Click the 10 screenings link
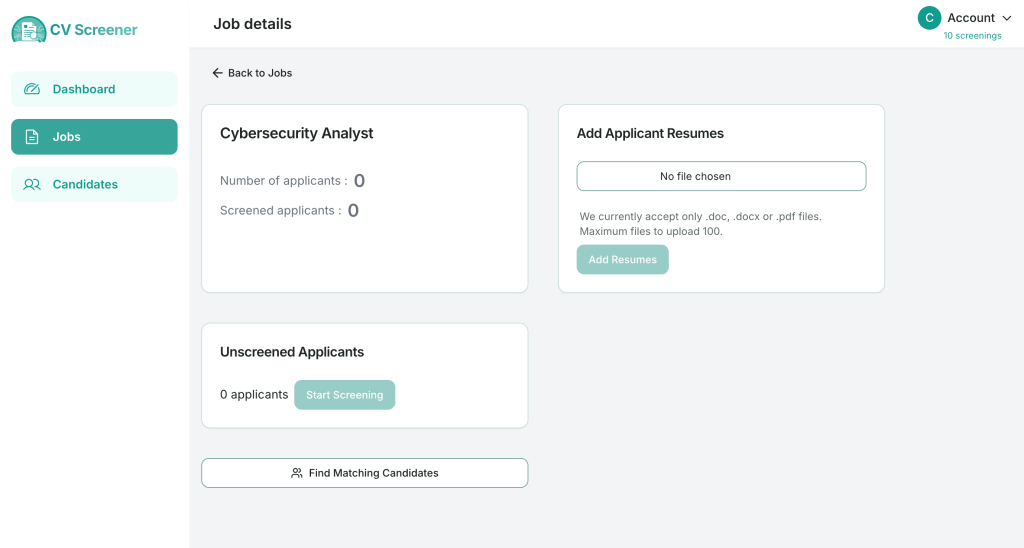Image resolution: width=1024 pixels, height=548 pixels. tap(972, 36)
